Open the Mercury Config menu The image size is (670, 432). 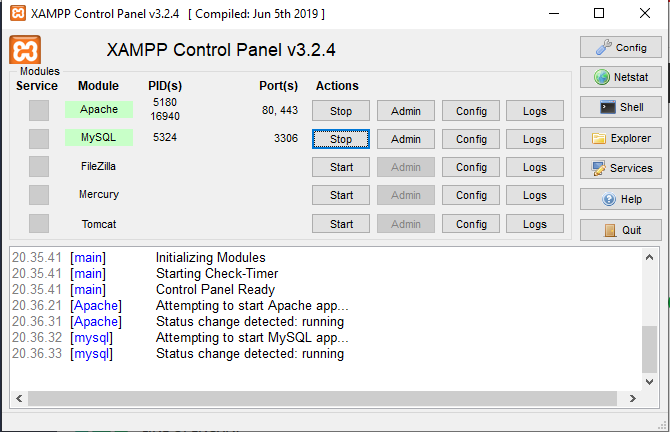(471, 195)
